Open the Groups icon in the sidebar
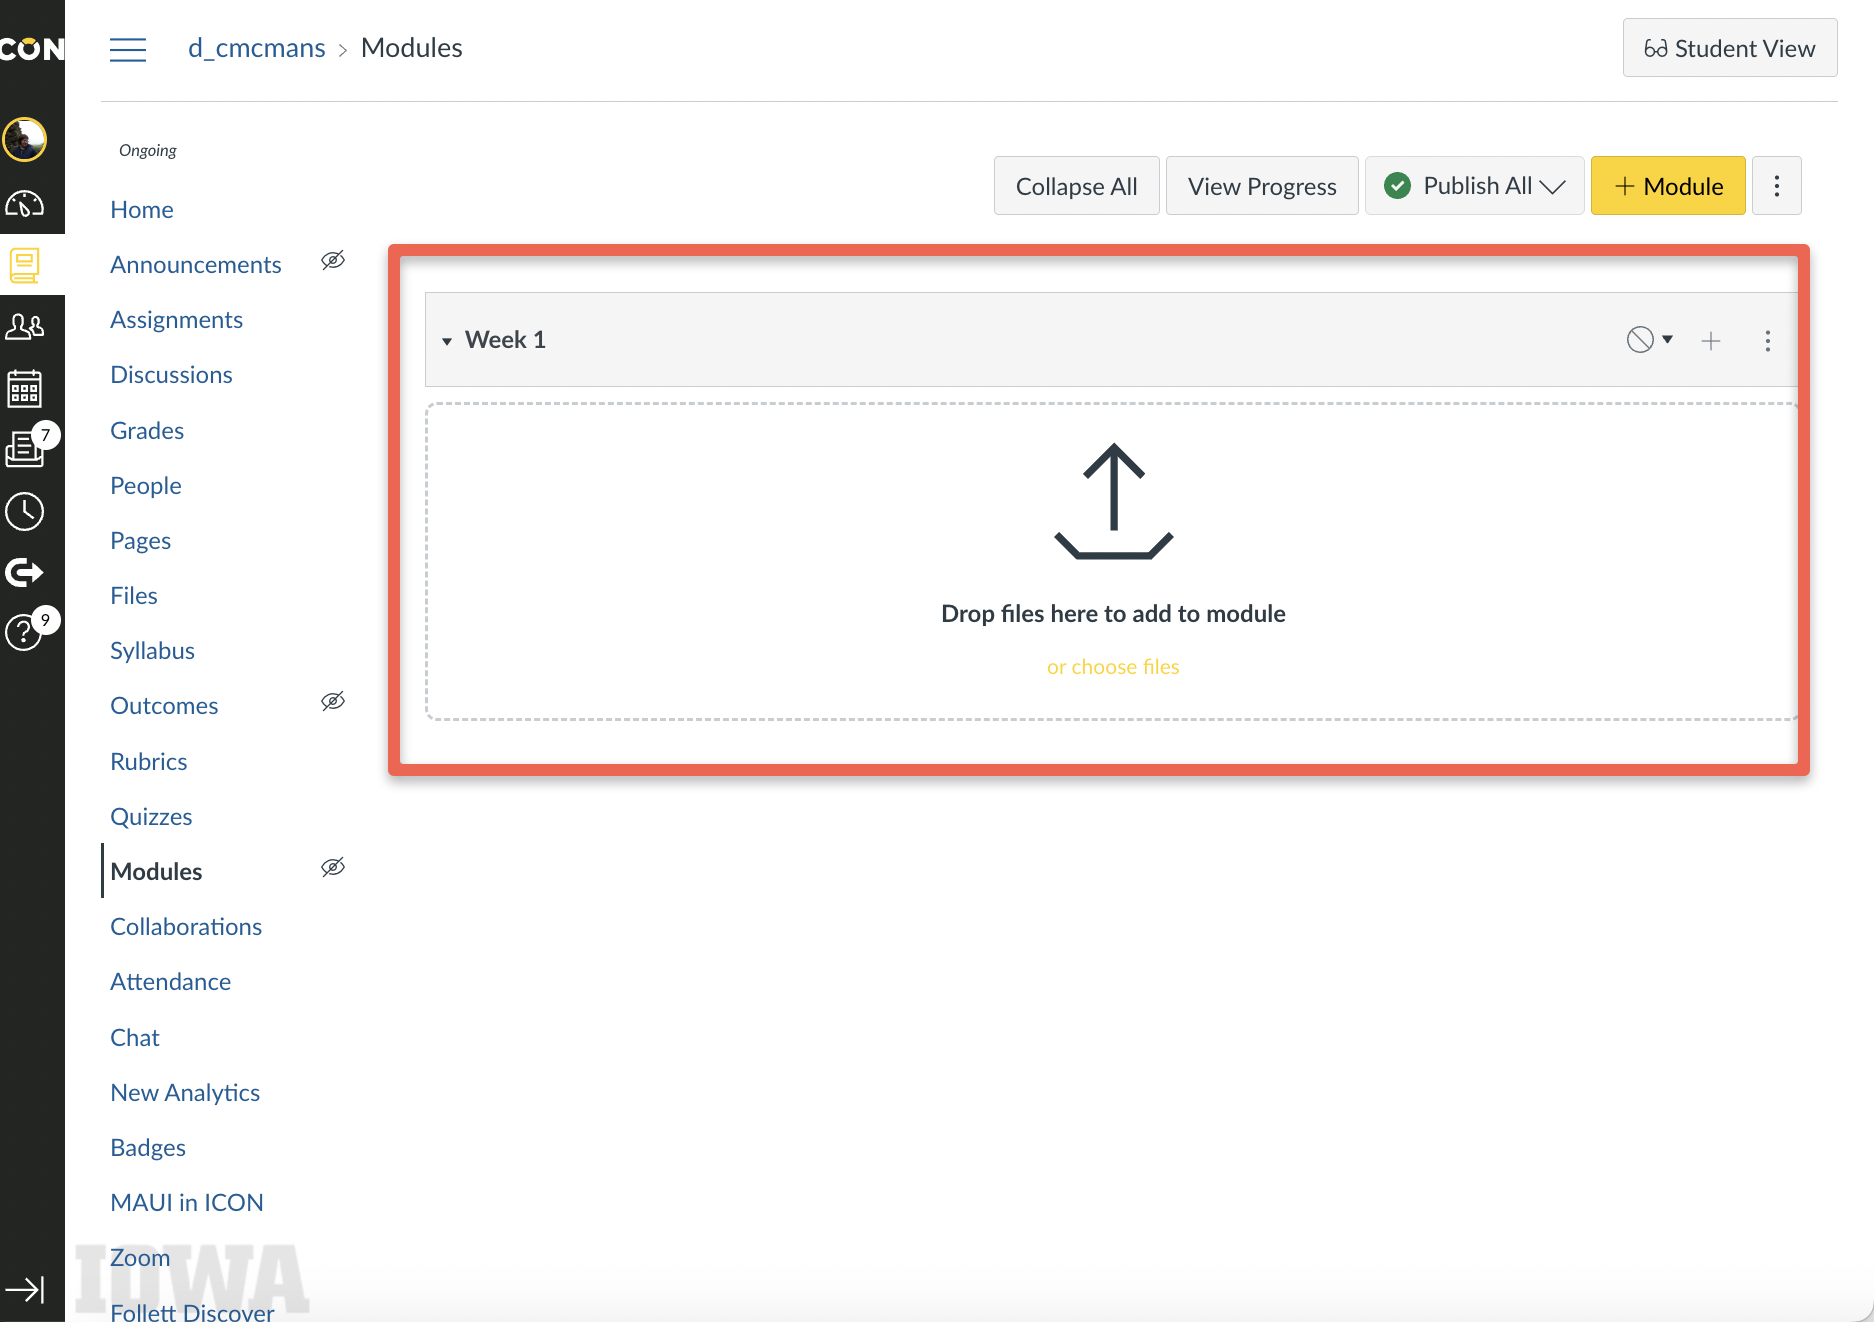 (x=25, y=325)
